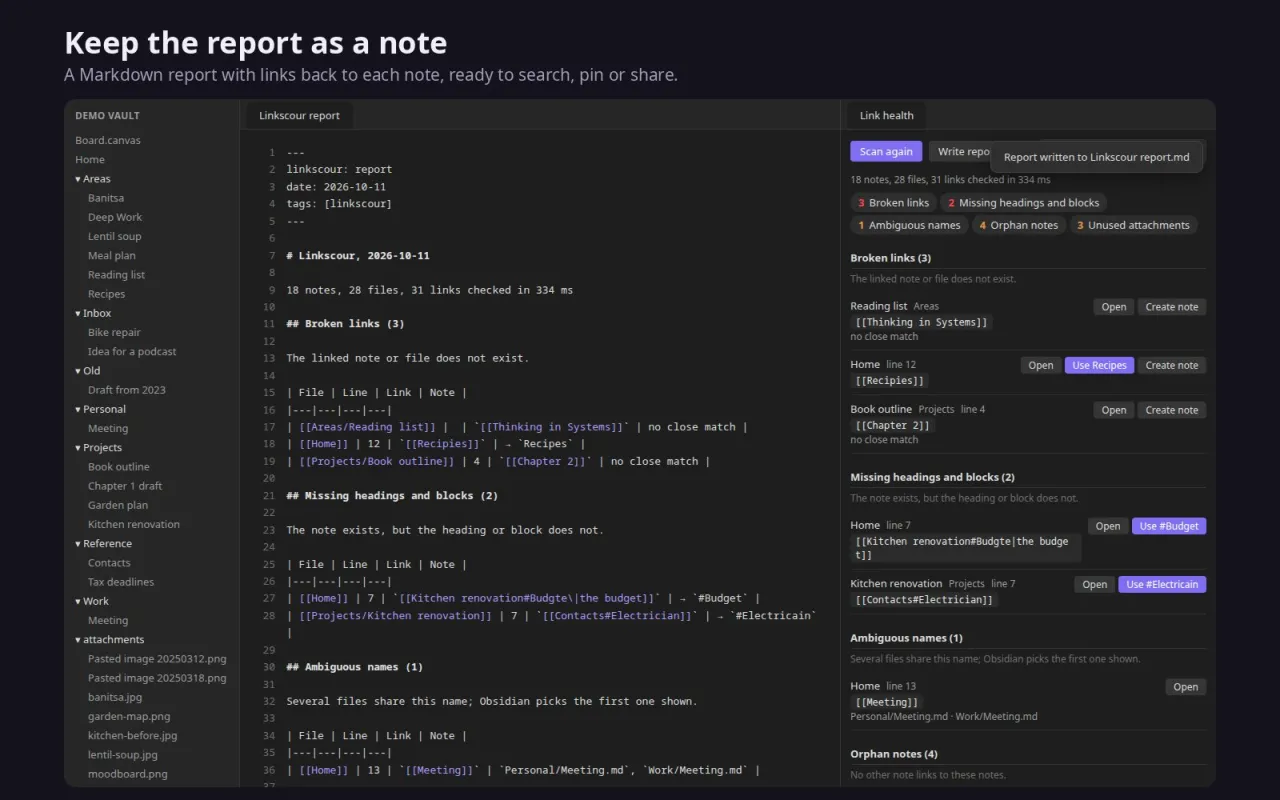Open the Book outline broken link entry

tap(1114, 410)
